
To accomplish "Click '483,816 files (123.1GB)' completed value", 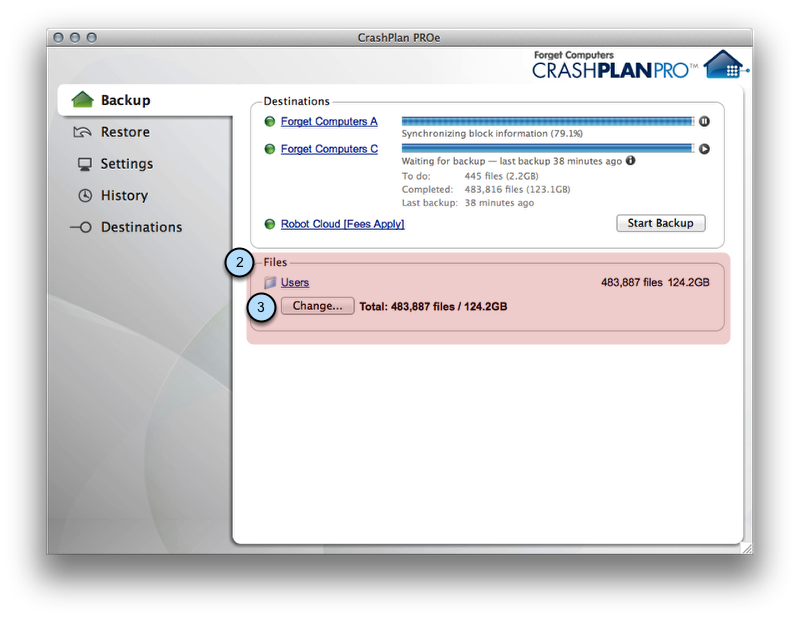I will click(x=517, y=189).
